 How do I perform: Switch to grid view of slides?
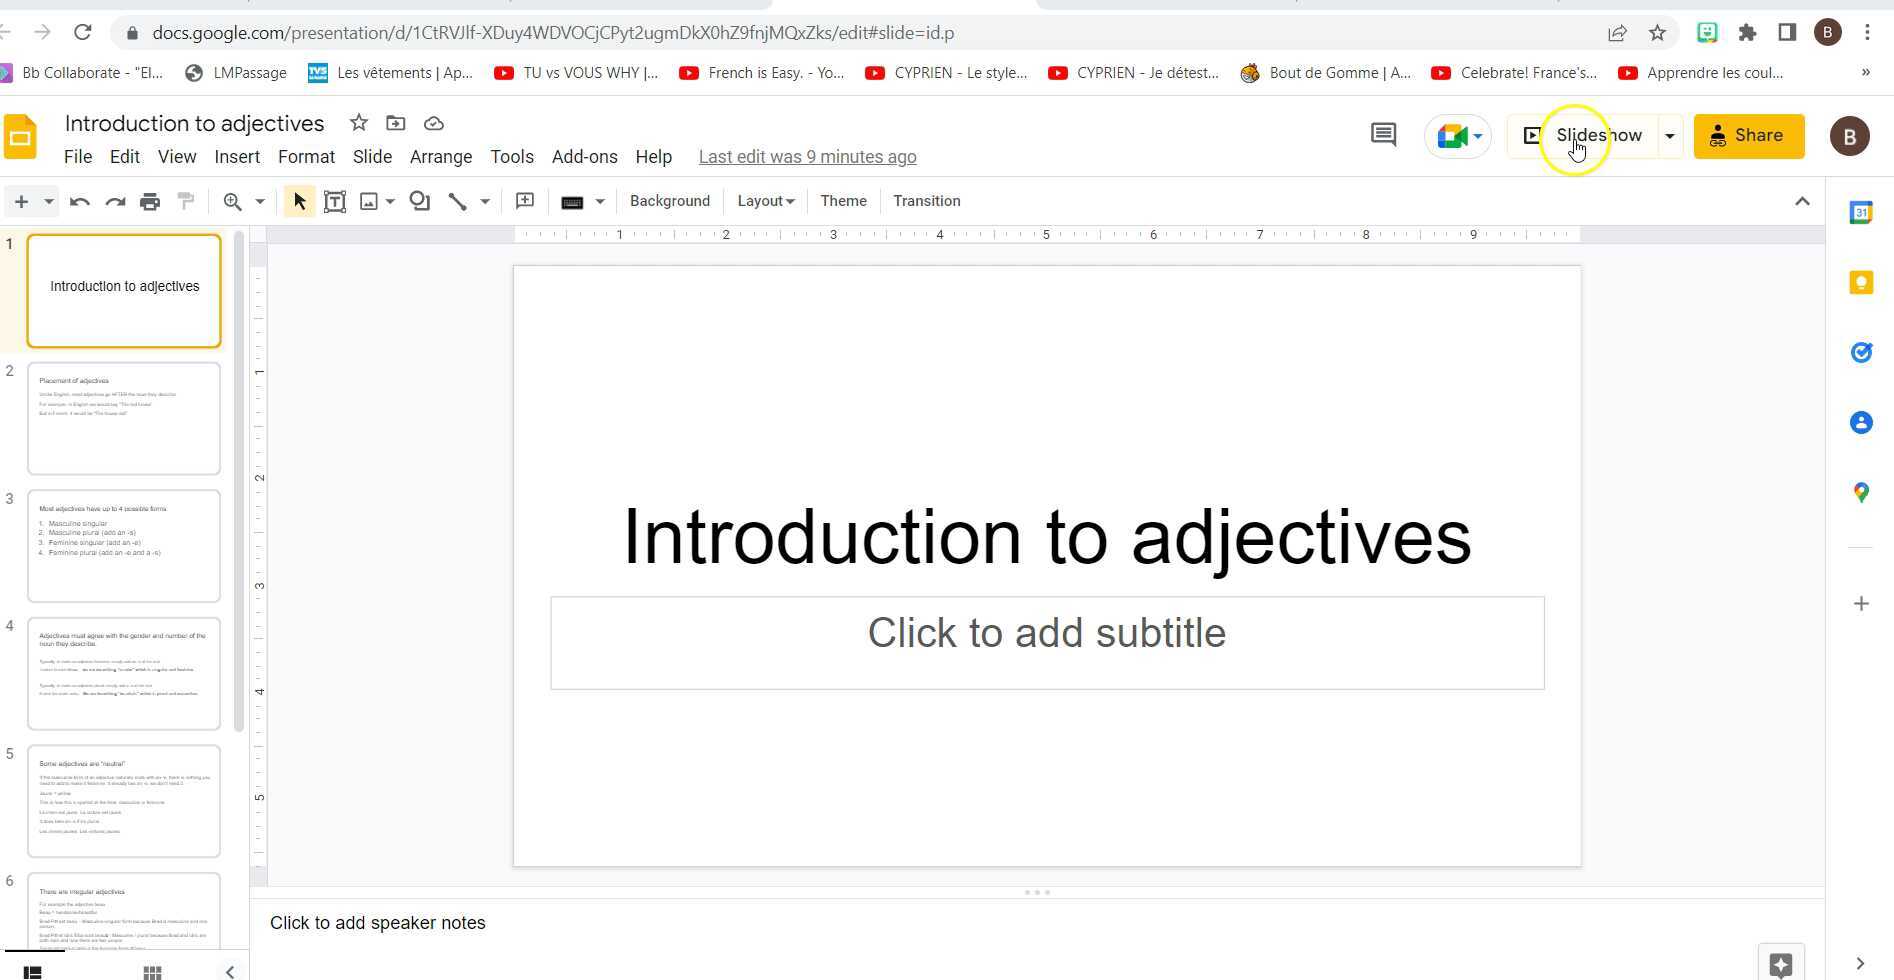pyautogui.click(x=152, y=970)
